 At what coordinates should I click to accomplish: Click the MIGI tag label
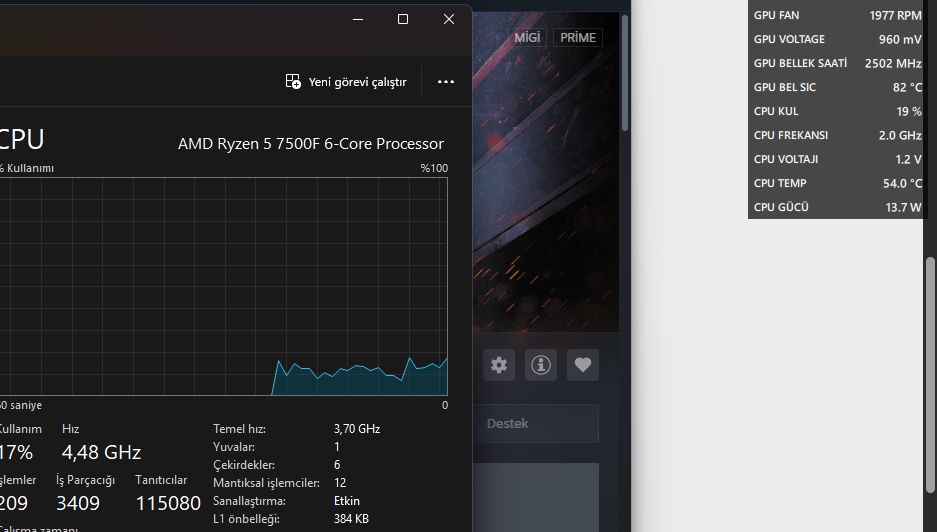tap(527, 38)
